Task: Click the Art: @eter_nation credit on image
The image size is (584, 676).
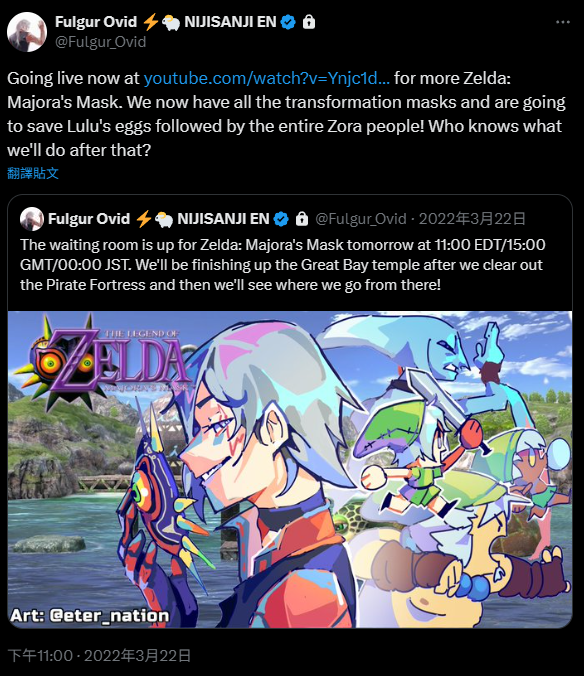Action: pos(90,615)
